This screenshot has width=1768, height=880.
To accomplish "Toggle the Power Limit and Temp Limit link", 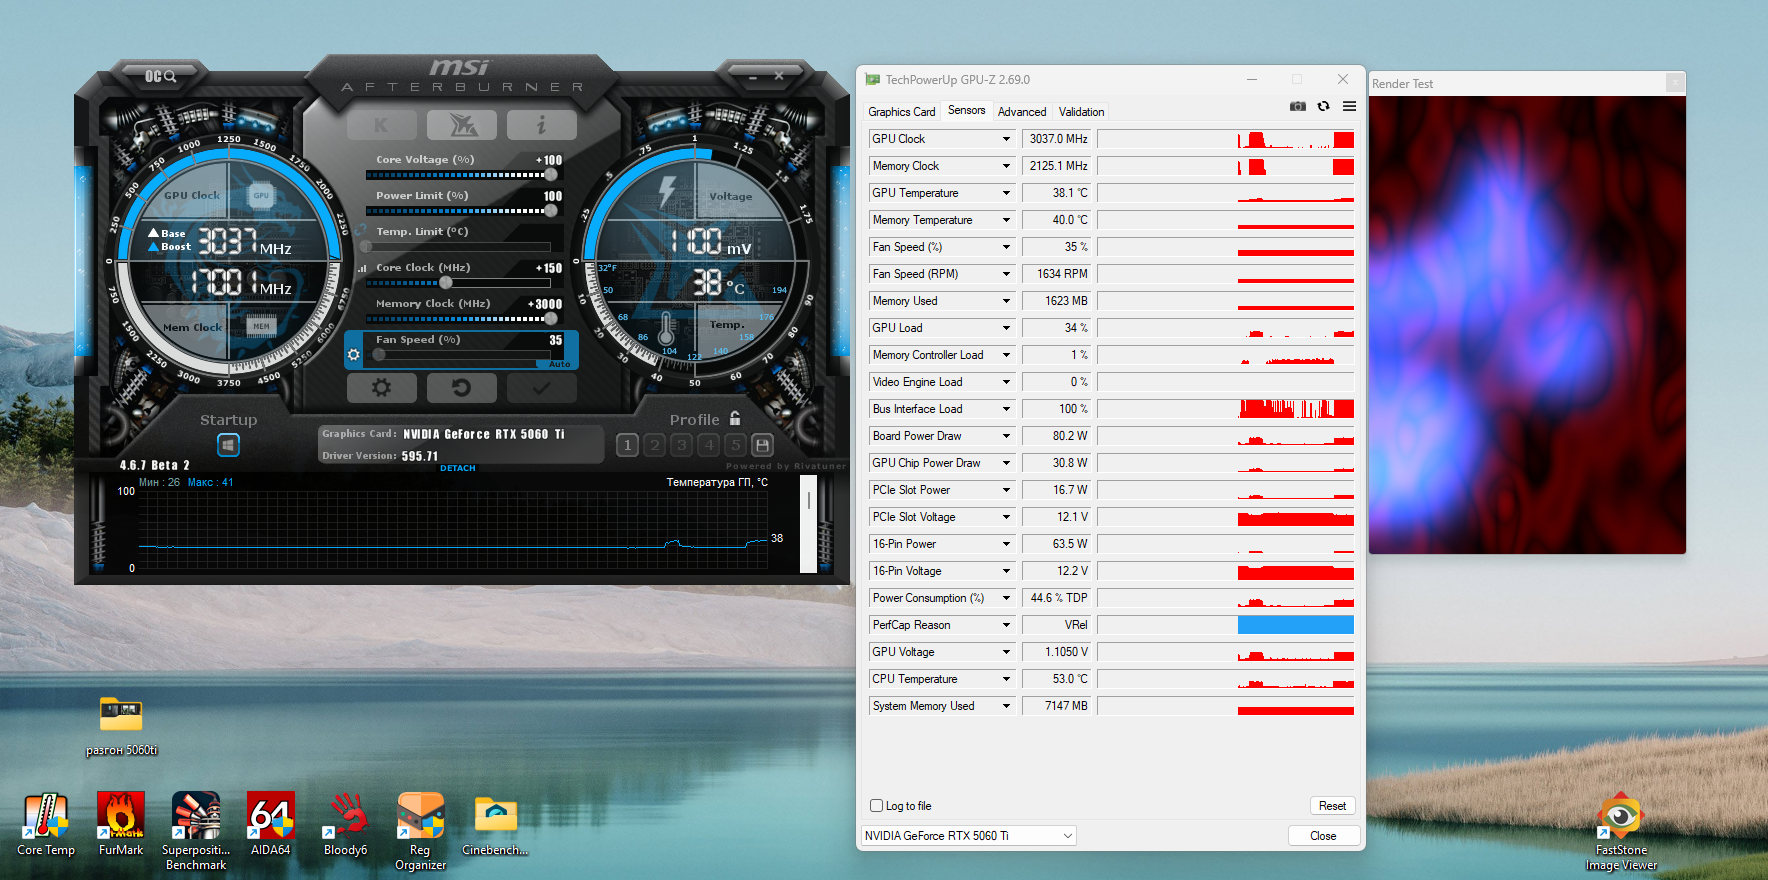I will click(360, 231).
